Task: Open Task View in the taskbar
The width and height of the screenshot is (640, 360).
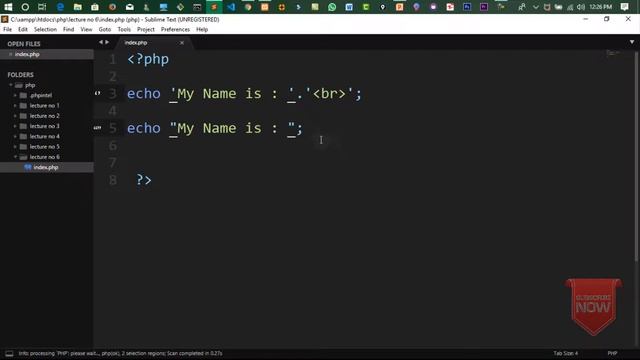Action: (x=42, y=7)
